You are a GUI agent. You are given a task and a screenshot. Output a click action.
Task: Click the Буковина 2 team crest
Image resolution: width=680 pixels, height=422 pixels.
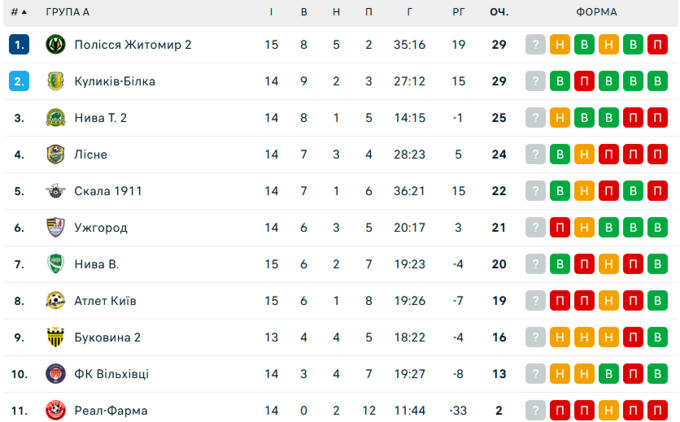coord(55,337)
